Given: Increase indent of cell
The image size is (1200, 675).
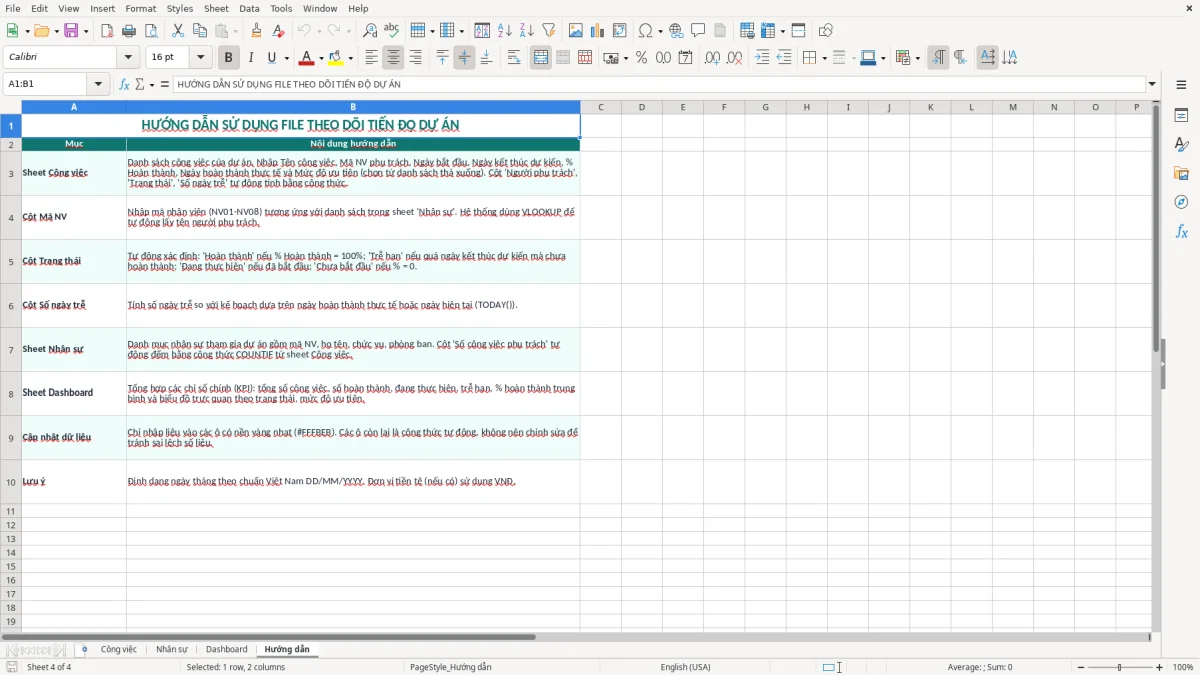Looking at the screenshot, I should click(762, 58).
